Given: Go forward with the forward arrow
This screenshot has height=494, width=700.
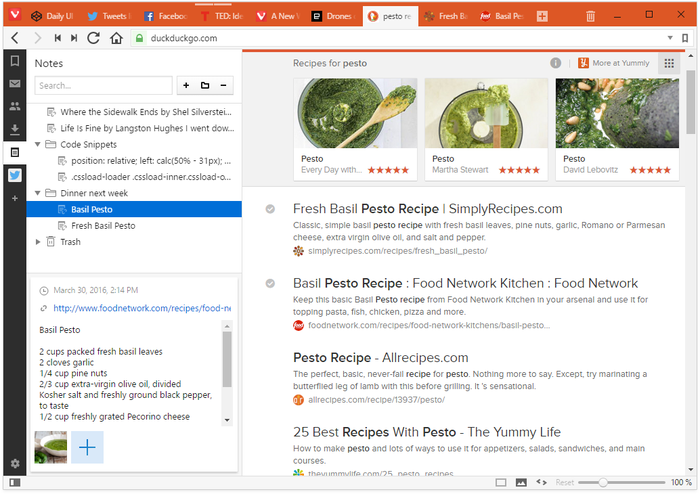Looking at the screenshot, I should click(x=38, y=38).
